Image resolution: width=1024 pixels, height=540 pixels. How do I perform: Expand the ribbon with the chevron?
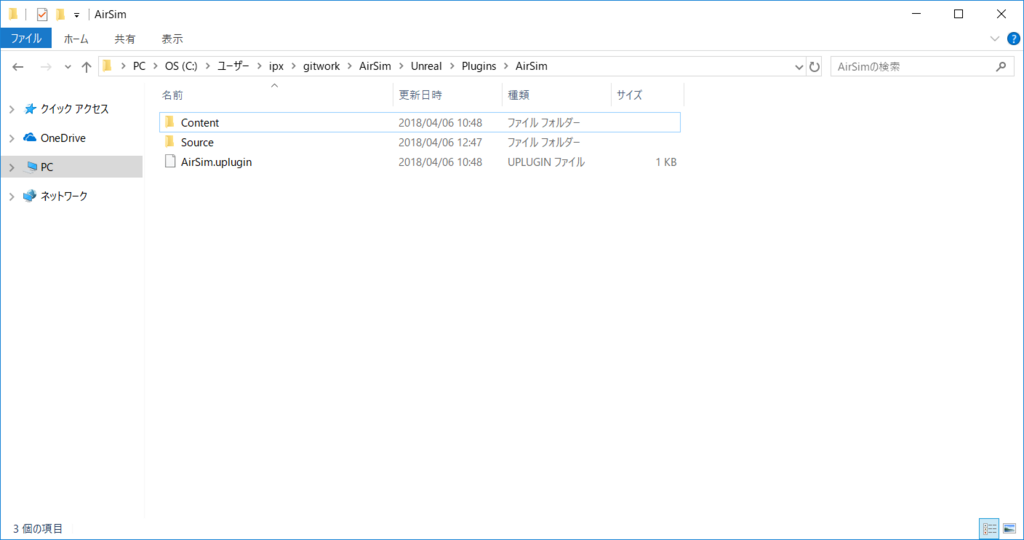coord(995,39)
